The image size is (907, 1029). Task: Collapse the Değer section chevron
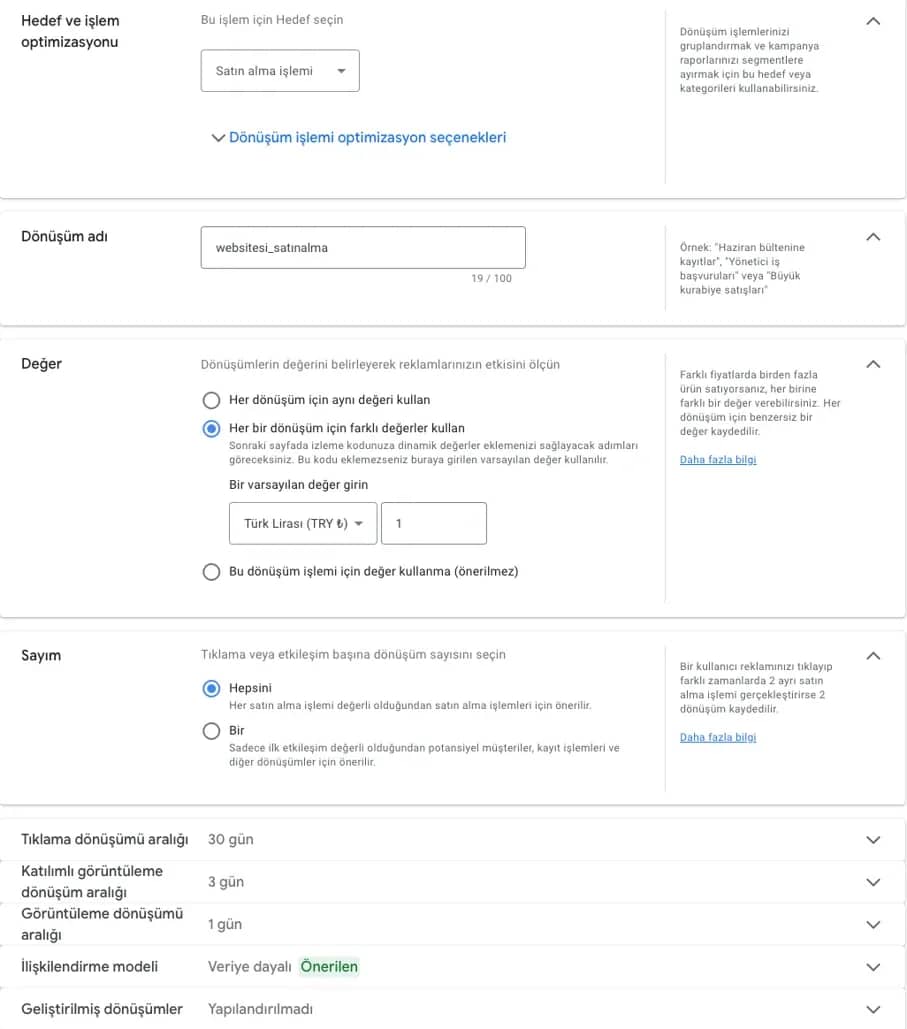[873, 364]
